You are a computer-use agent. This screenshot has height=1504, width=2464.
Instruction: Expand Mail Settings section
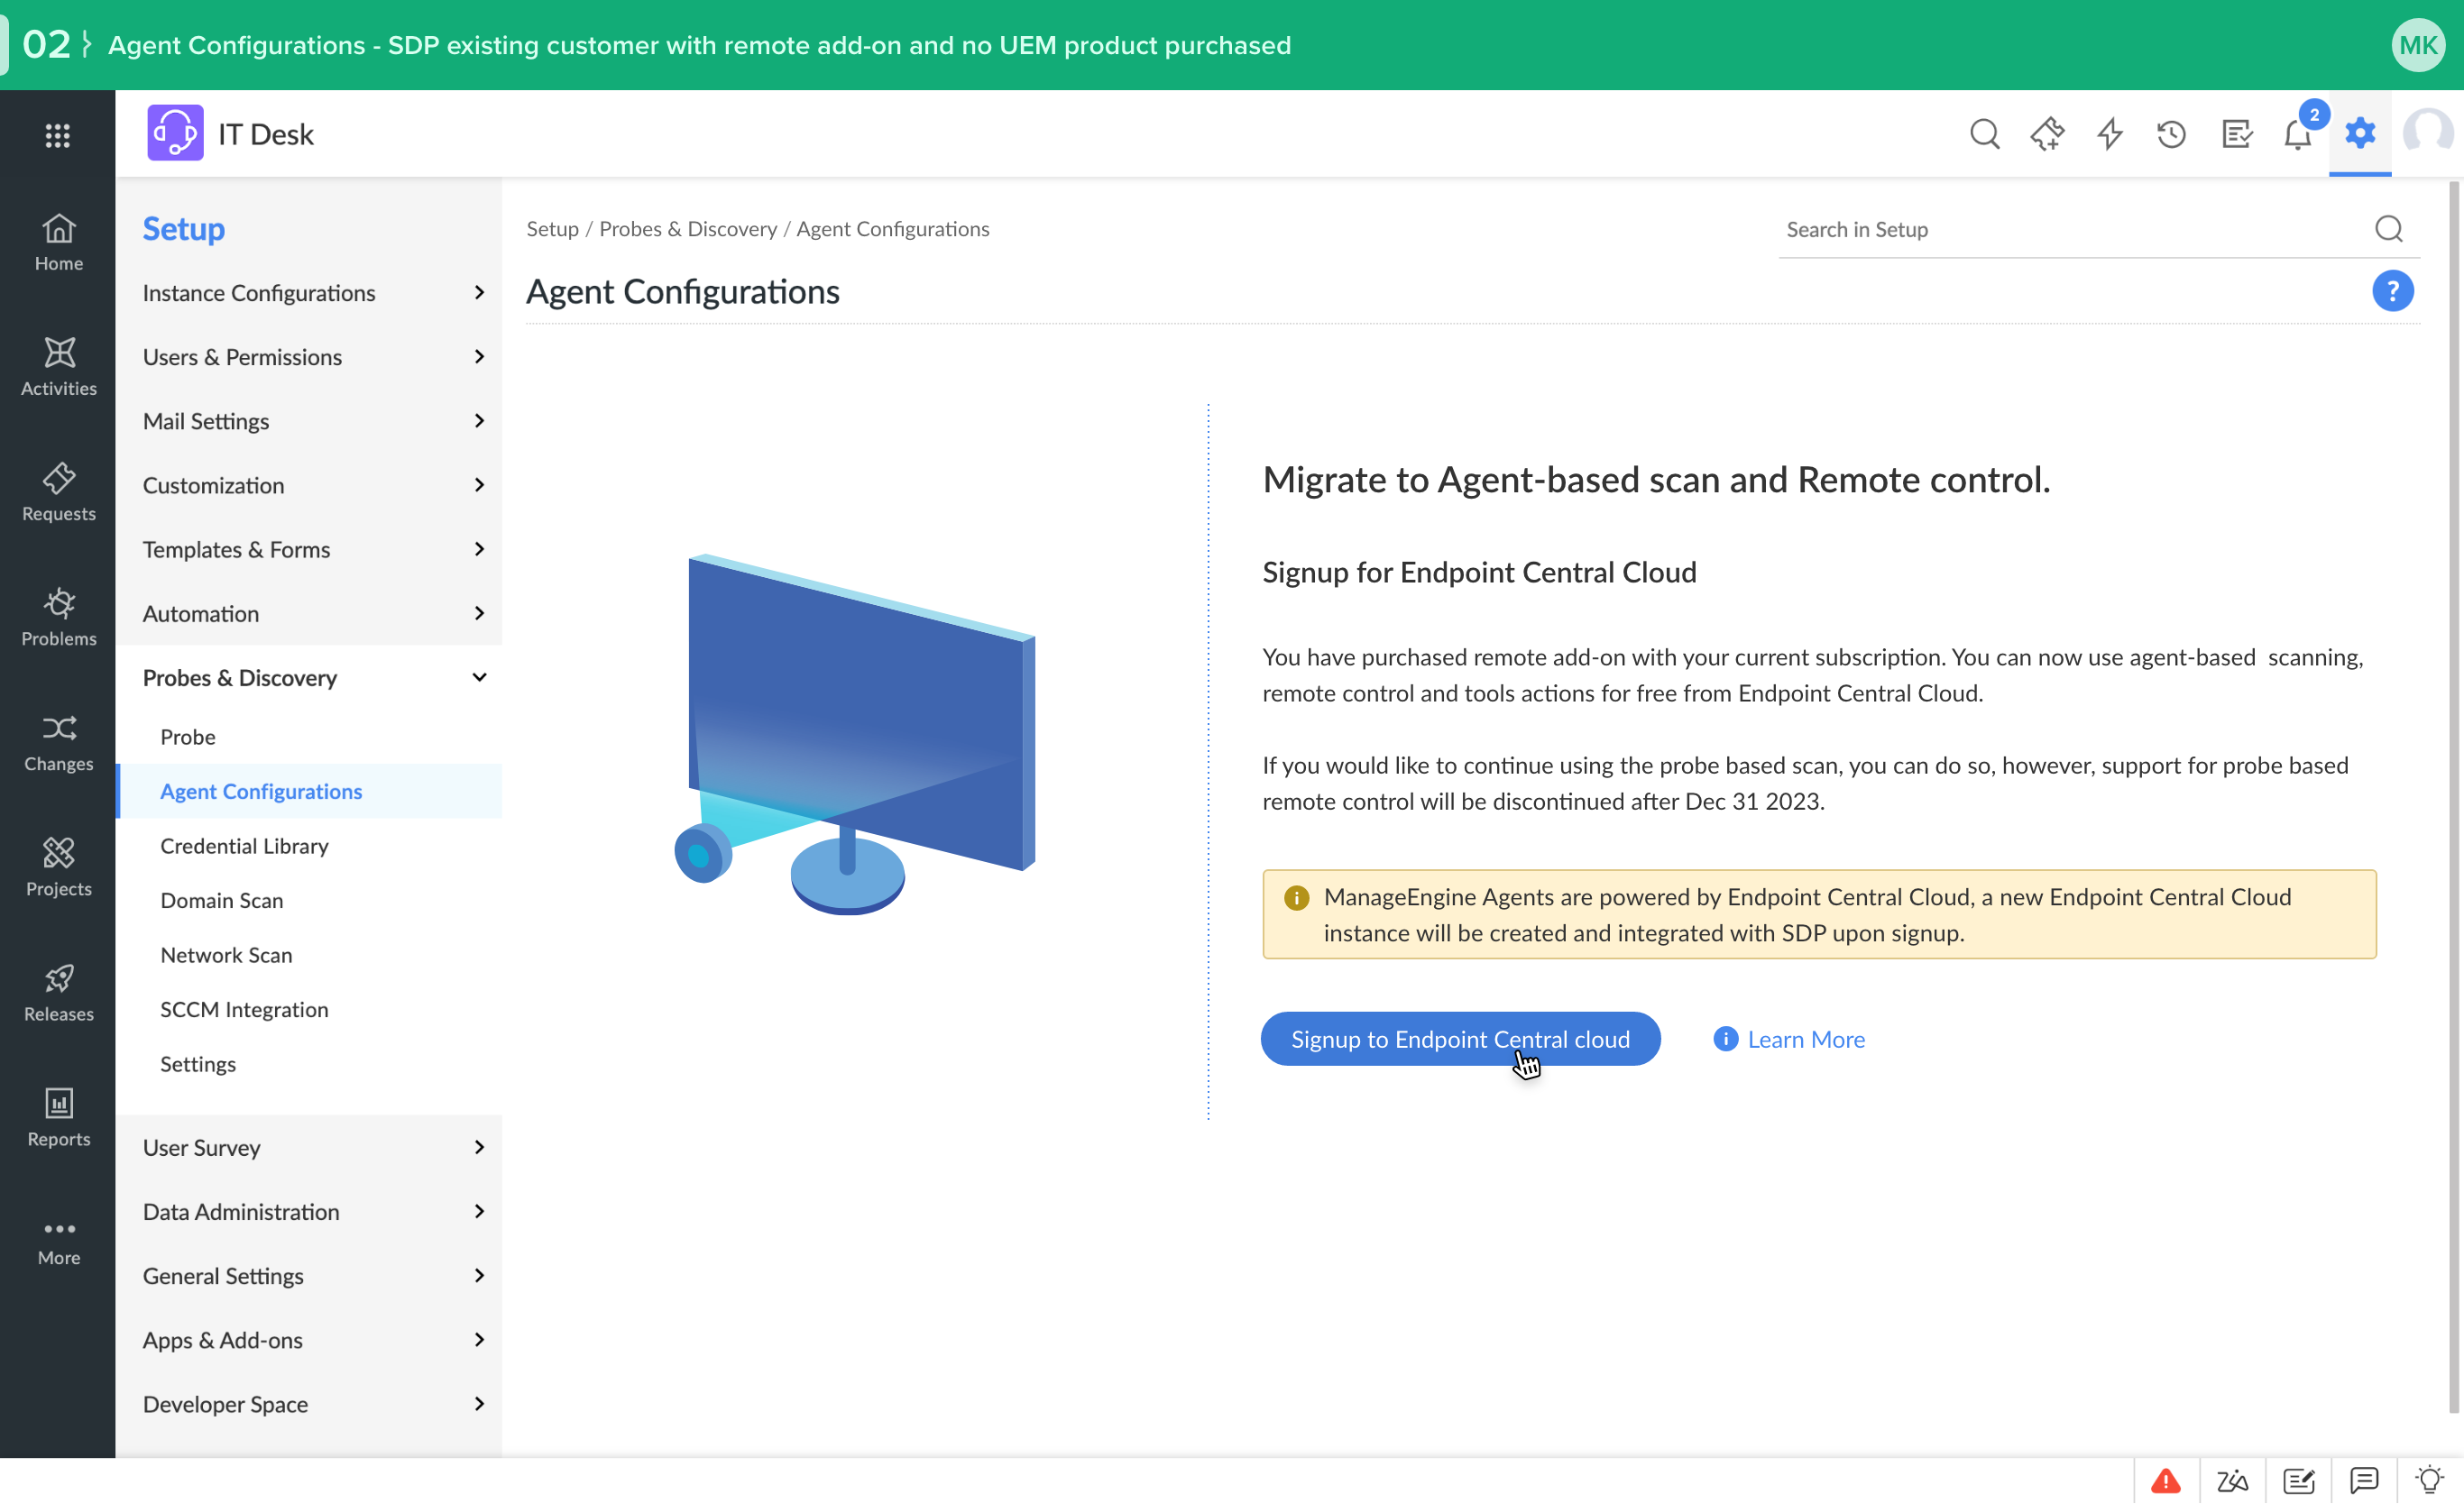[309, 421]
